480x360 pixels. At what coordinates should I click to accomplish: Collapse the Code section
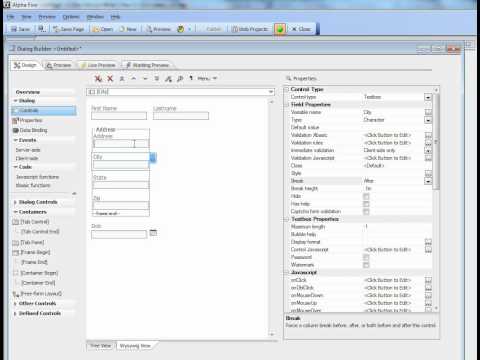pos(15,167)
